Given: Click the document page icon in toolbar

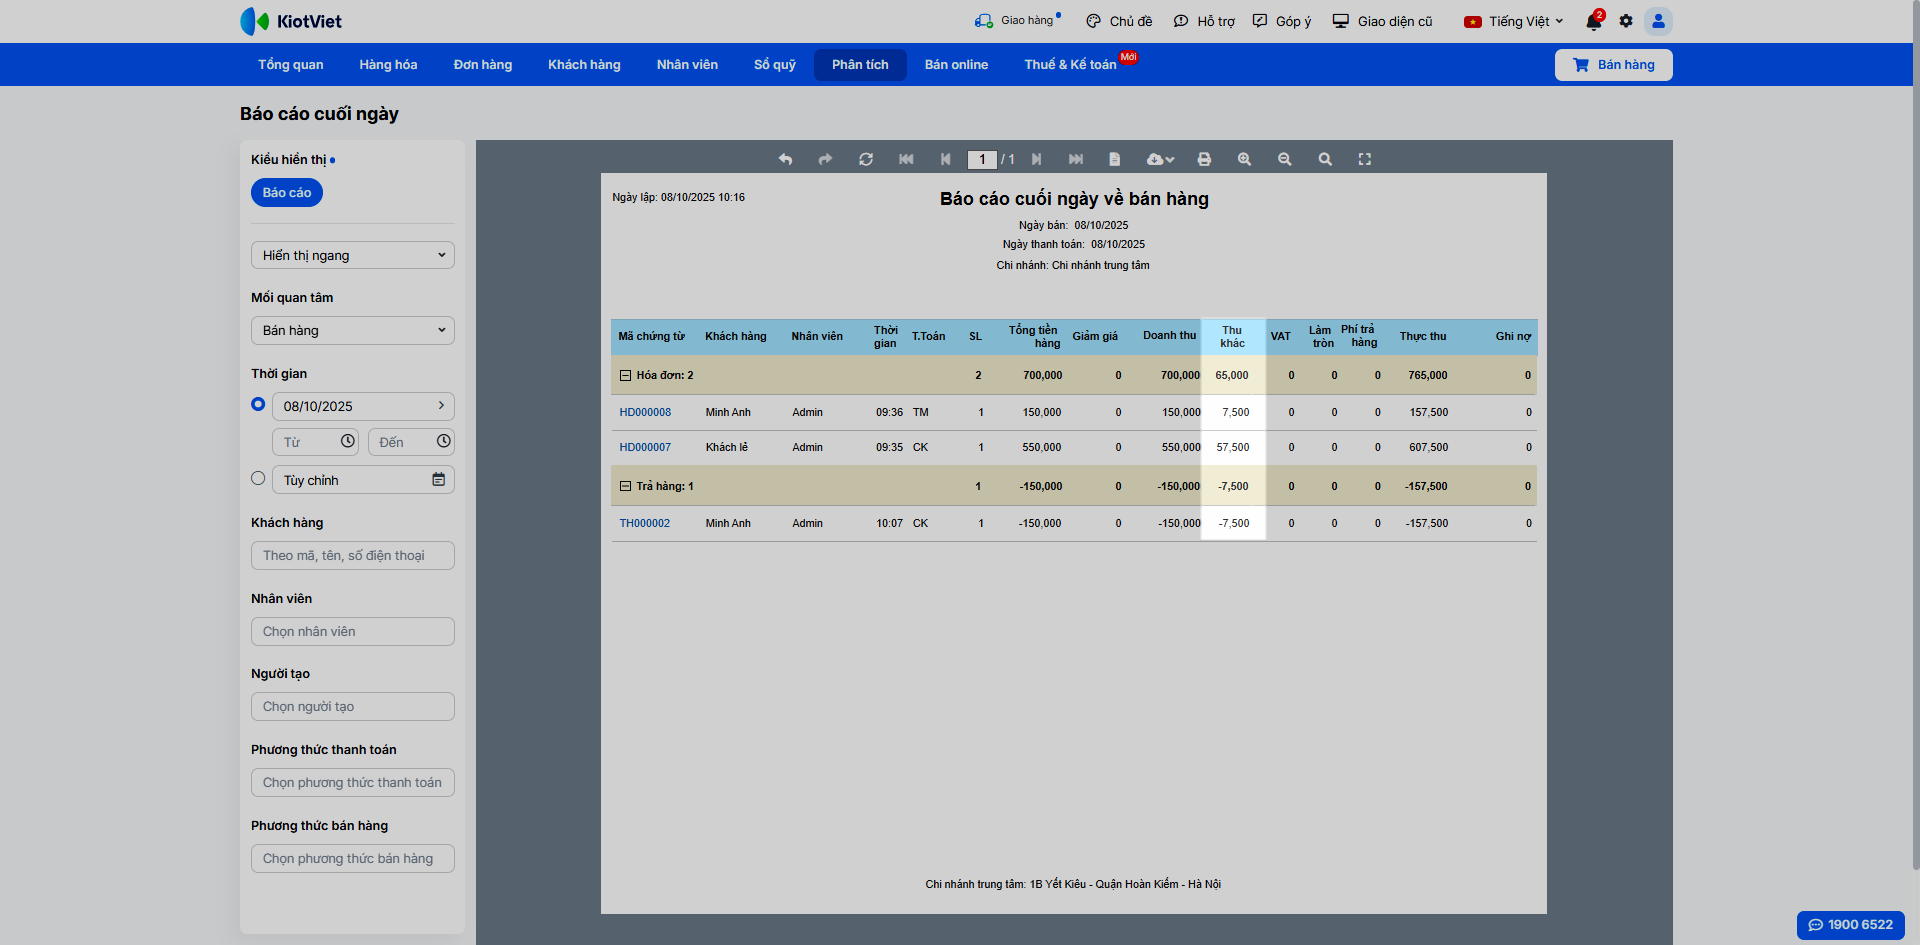Looking at the screenshot, I should point(1115,159).
